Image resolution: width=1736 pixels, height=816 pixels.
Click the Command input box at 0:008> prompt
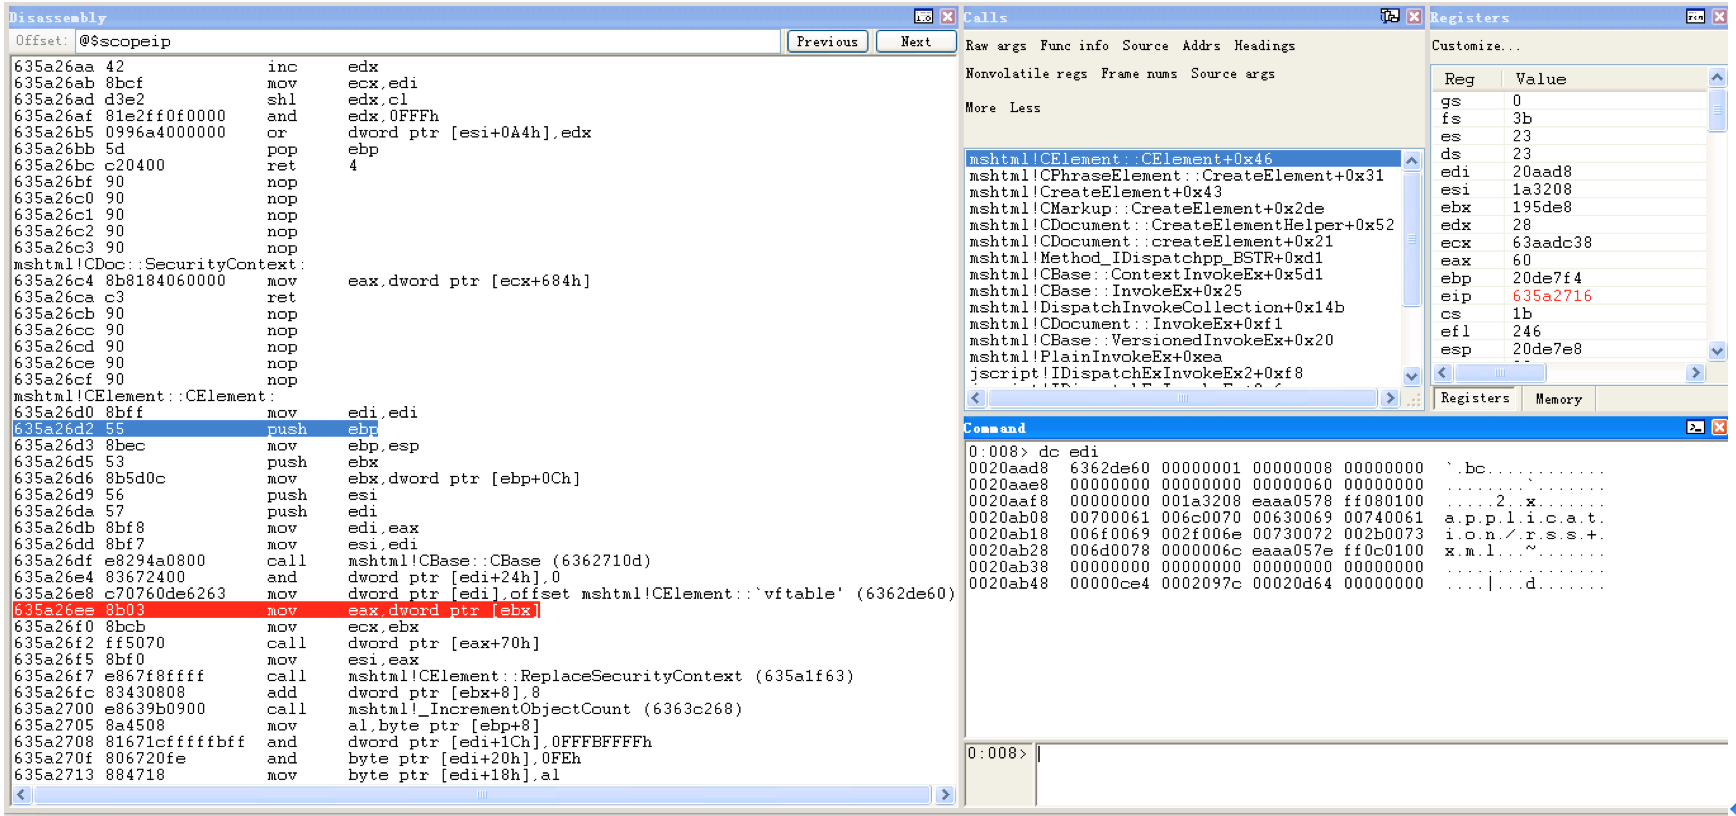coord(1382,773)
